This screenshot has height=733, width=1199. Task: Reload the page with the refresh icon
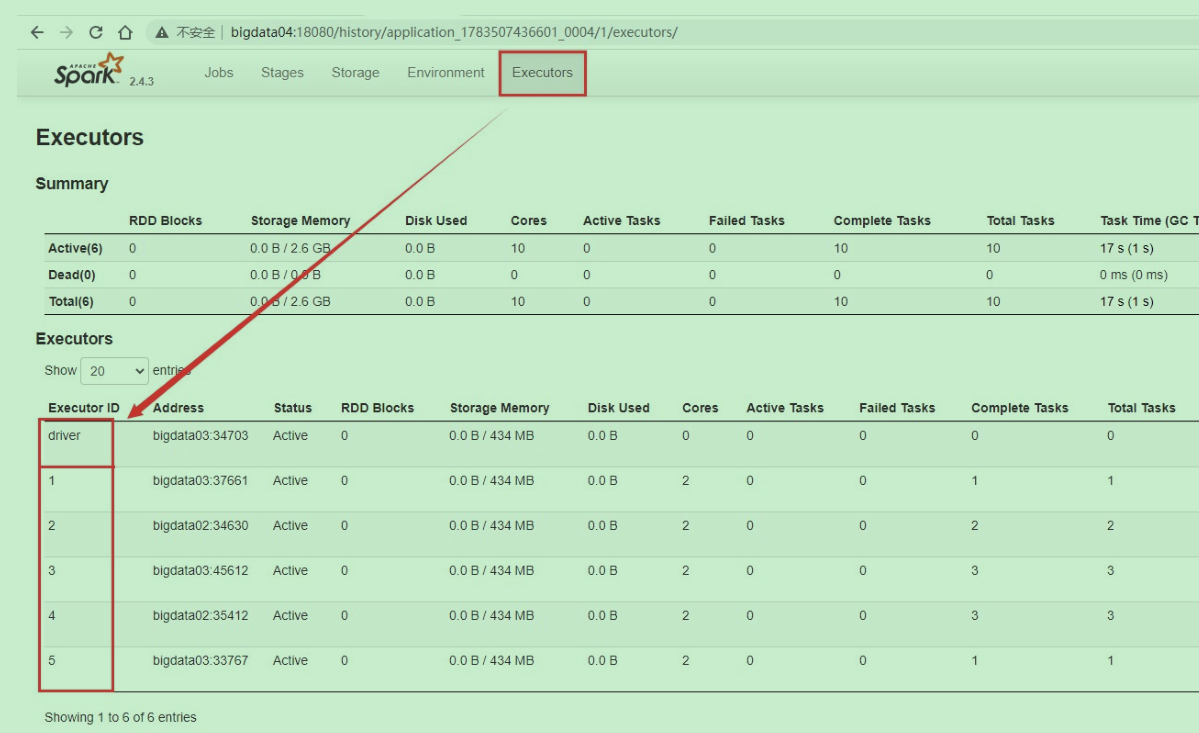coord(96,32)
